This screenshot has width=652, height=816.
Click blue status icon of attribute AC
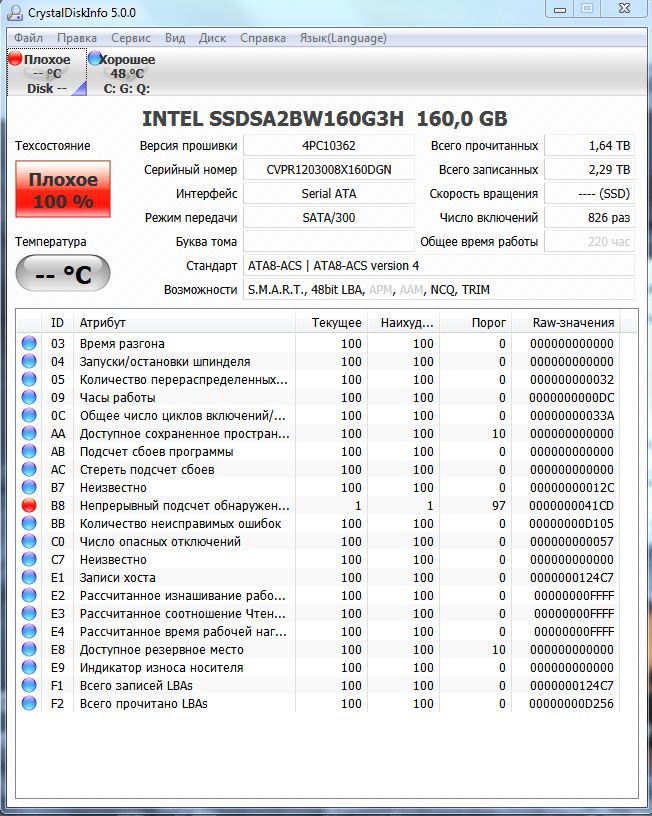point(29,469)
